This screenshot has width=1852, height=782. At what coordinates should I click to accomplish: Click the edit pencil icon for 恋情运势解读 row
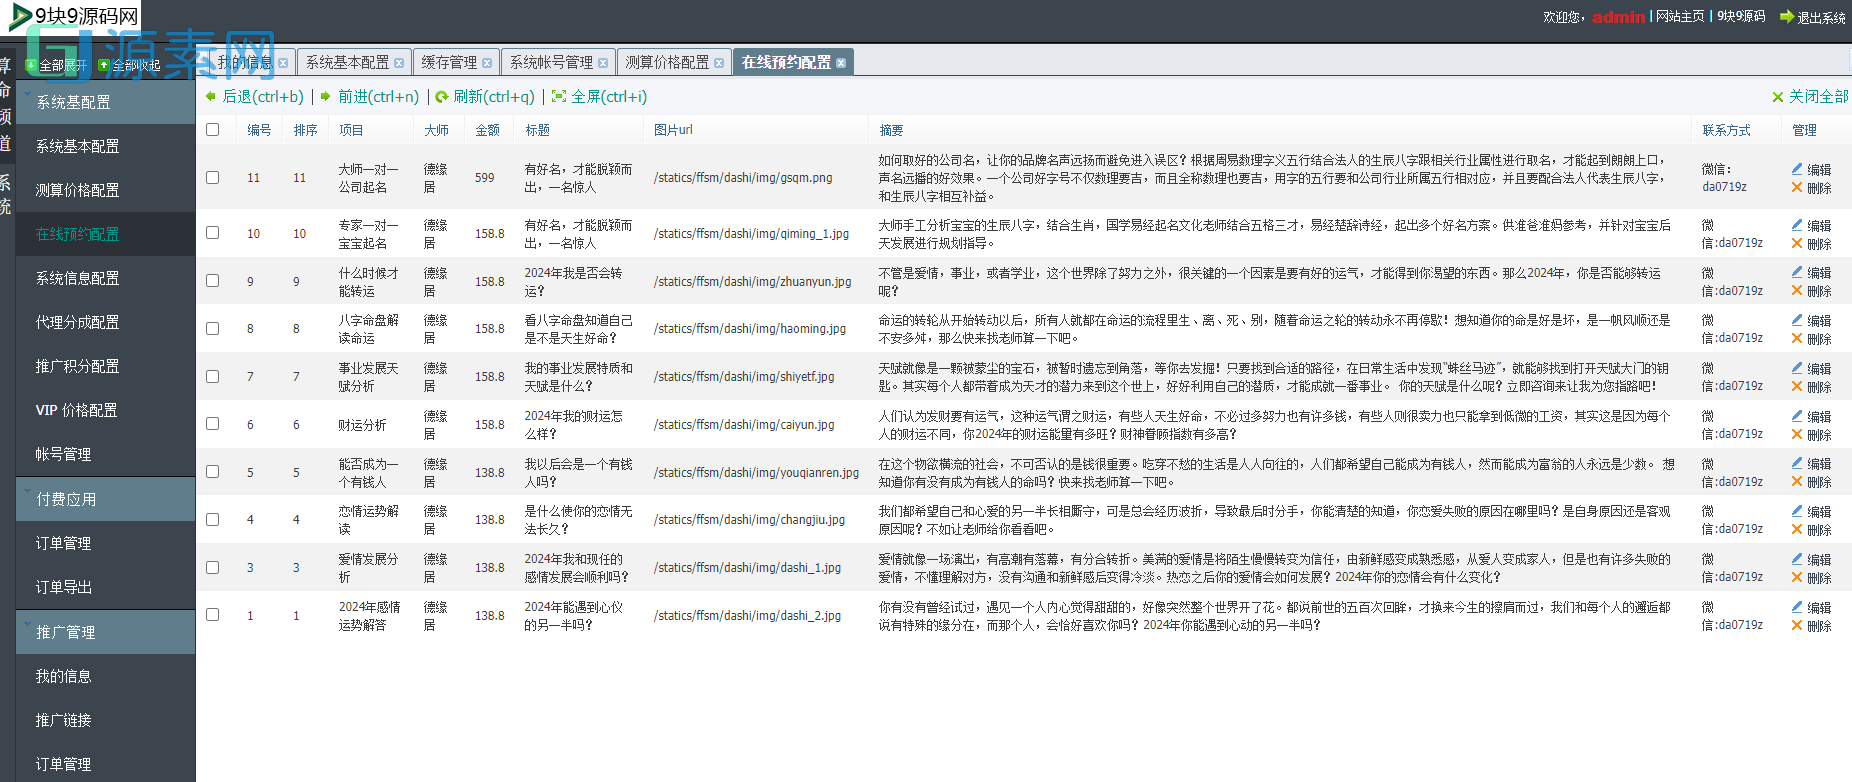coord(1797,511)
